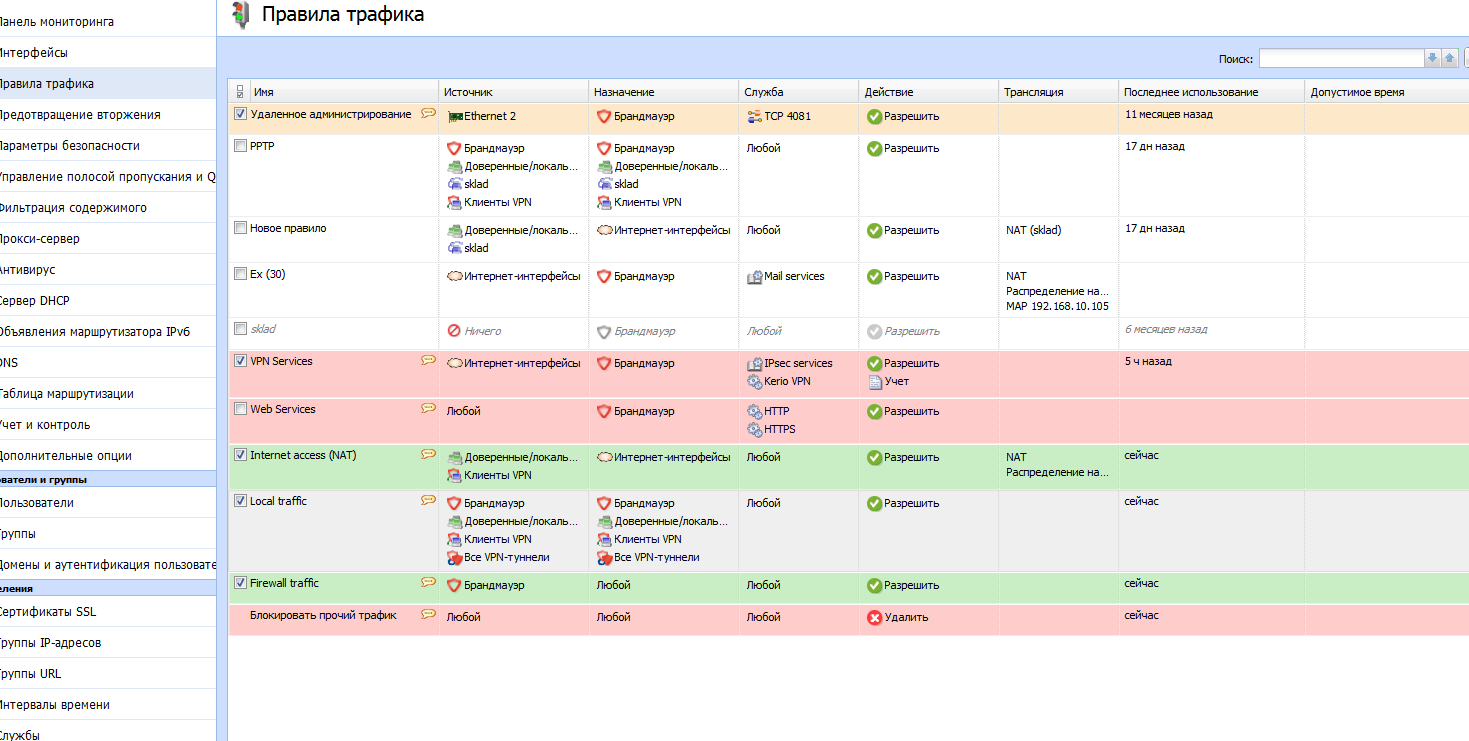Open Сертификаты SSL in the sidebar
Image resolution: width=1469 pixels, height=741 pixels.
[x=108, y=612]
